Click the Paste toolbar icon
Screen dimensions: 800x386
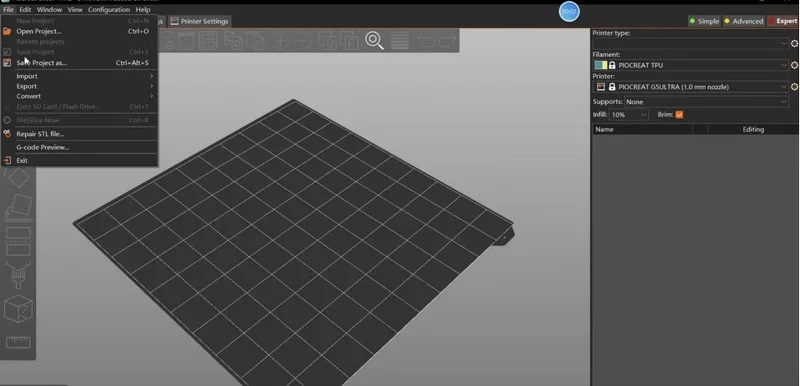[255, 41]
